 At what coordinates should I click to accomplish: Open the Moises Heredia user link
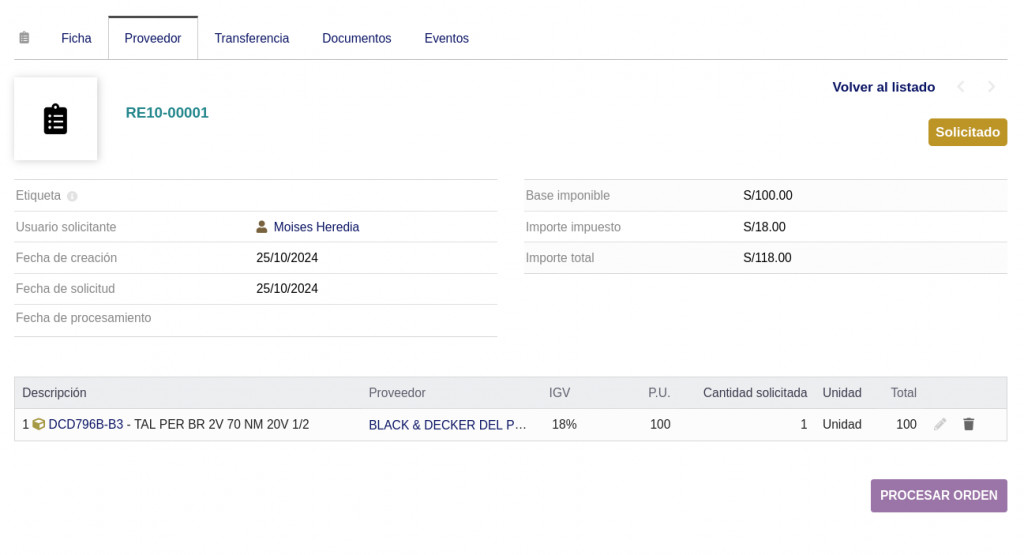[x=316, y=227]
